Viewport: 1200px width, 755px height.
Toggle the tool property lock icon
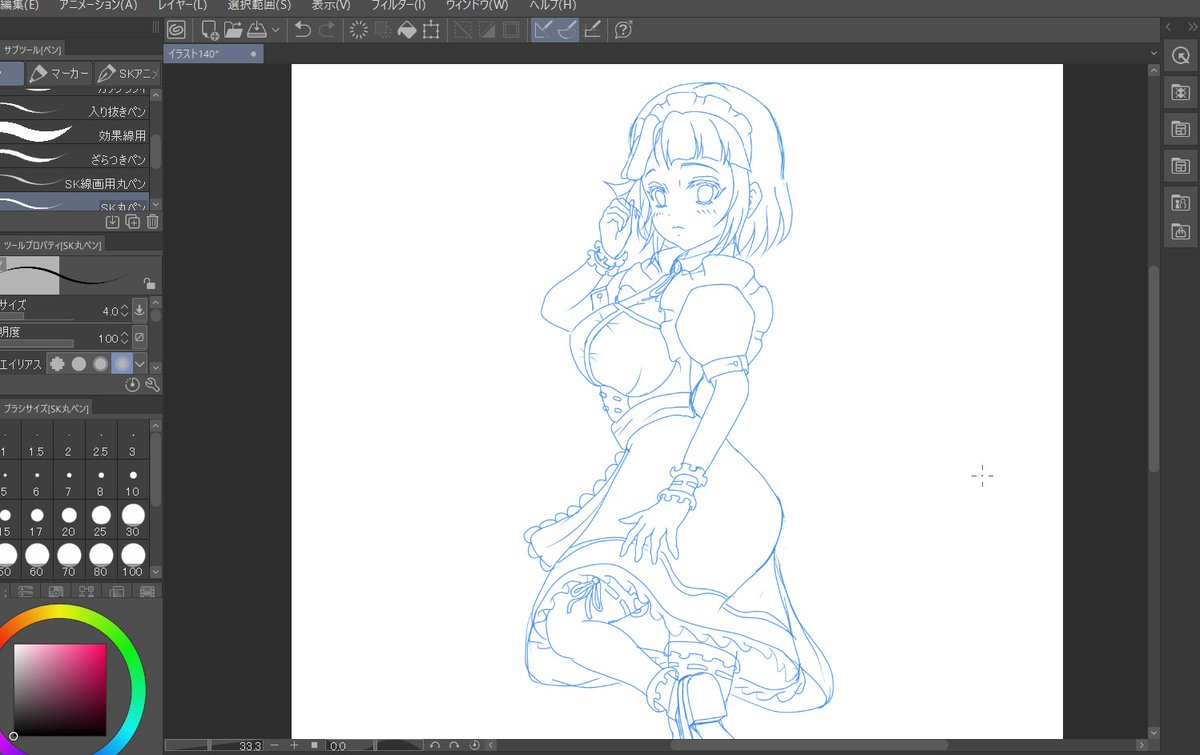[148, 284]
